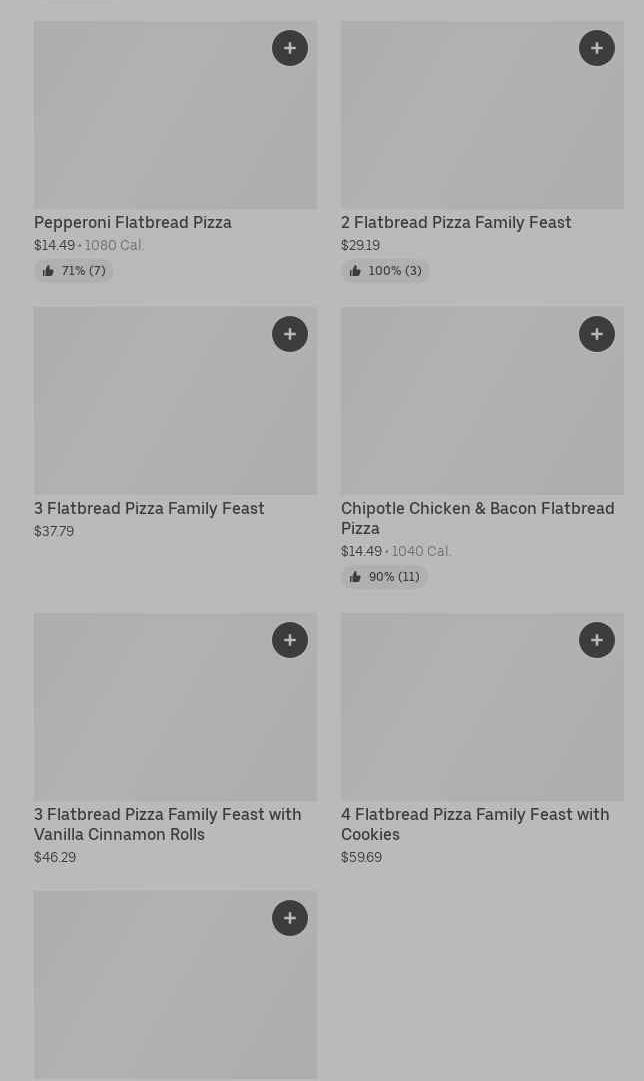Screen dimensions: 644x1081
Task: Add Family Feast with Vanilla Cinnamon Rolls
Action: (x=290, y=640)
